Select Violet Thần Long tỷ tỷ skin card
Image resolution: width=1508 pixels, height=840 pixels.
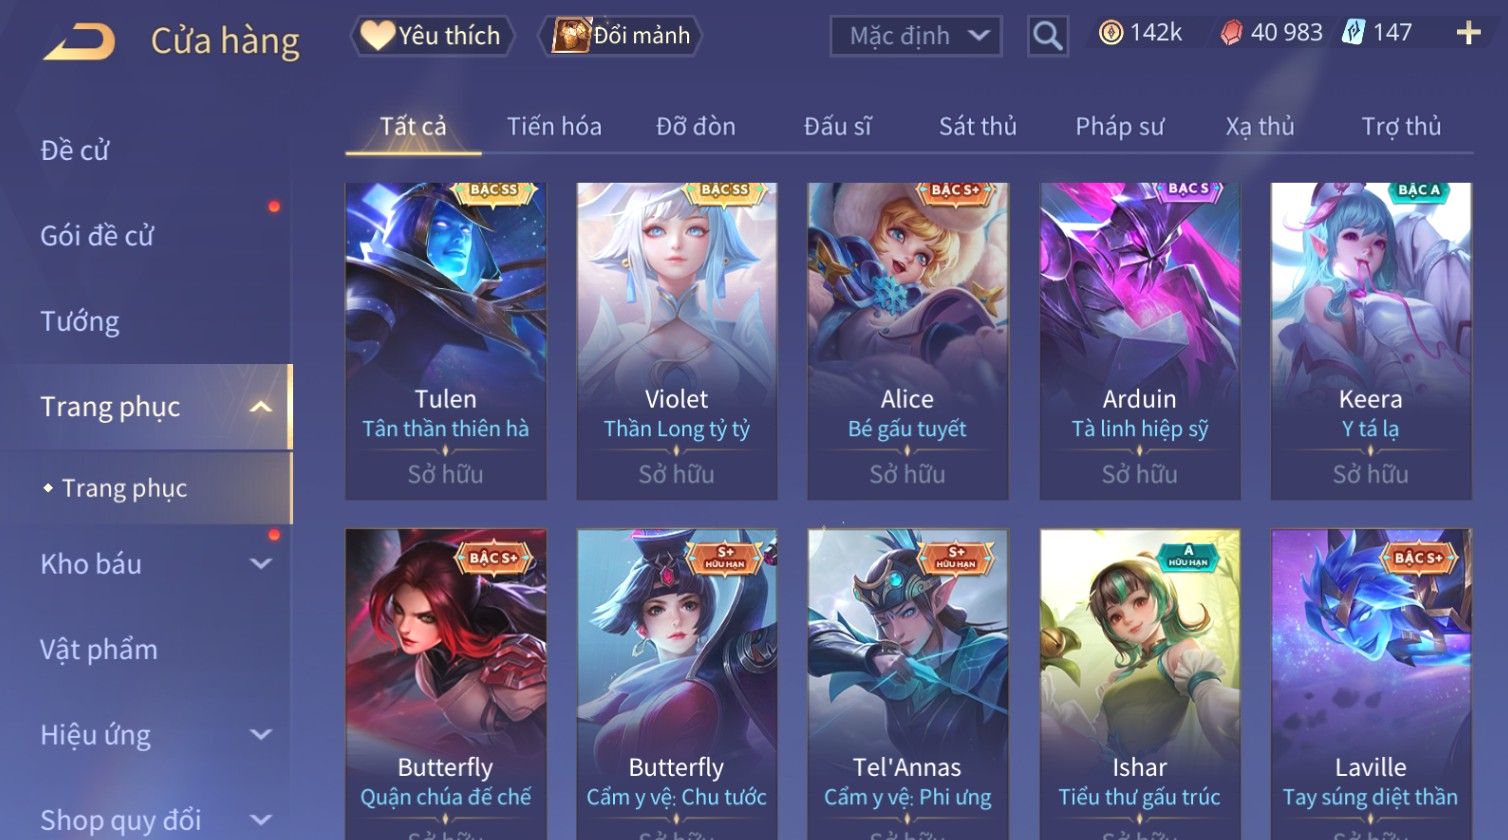point(677,341)
